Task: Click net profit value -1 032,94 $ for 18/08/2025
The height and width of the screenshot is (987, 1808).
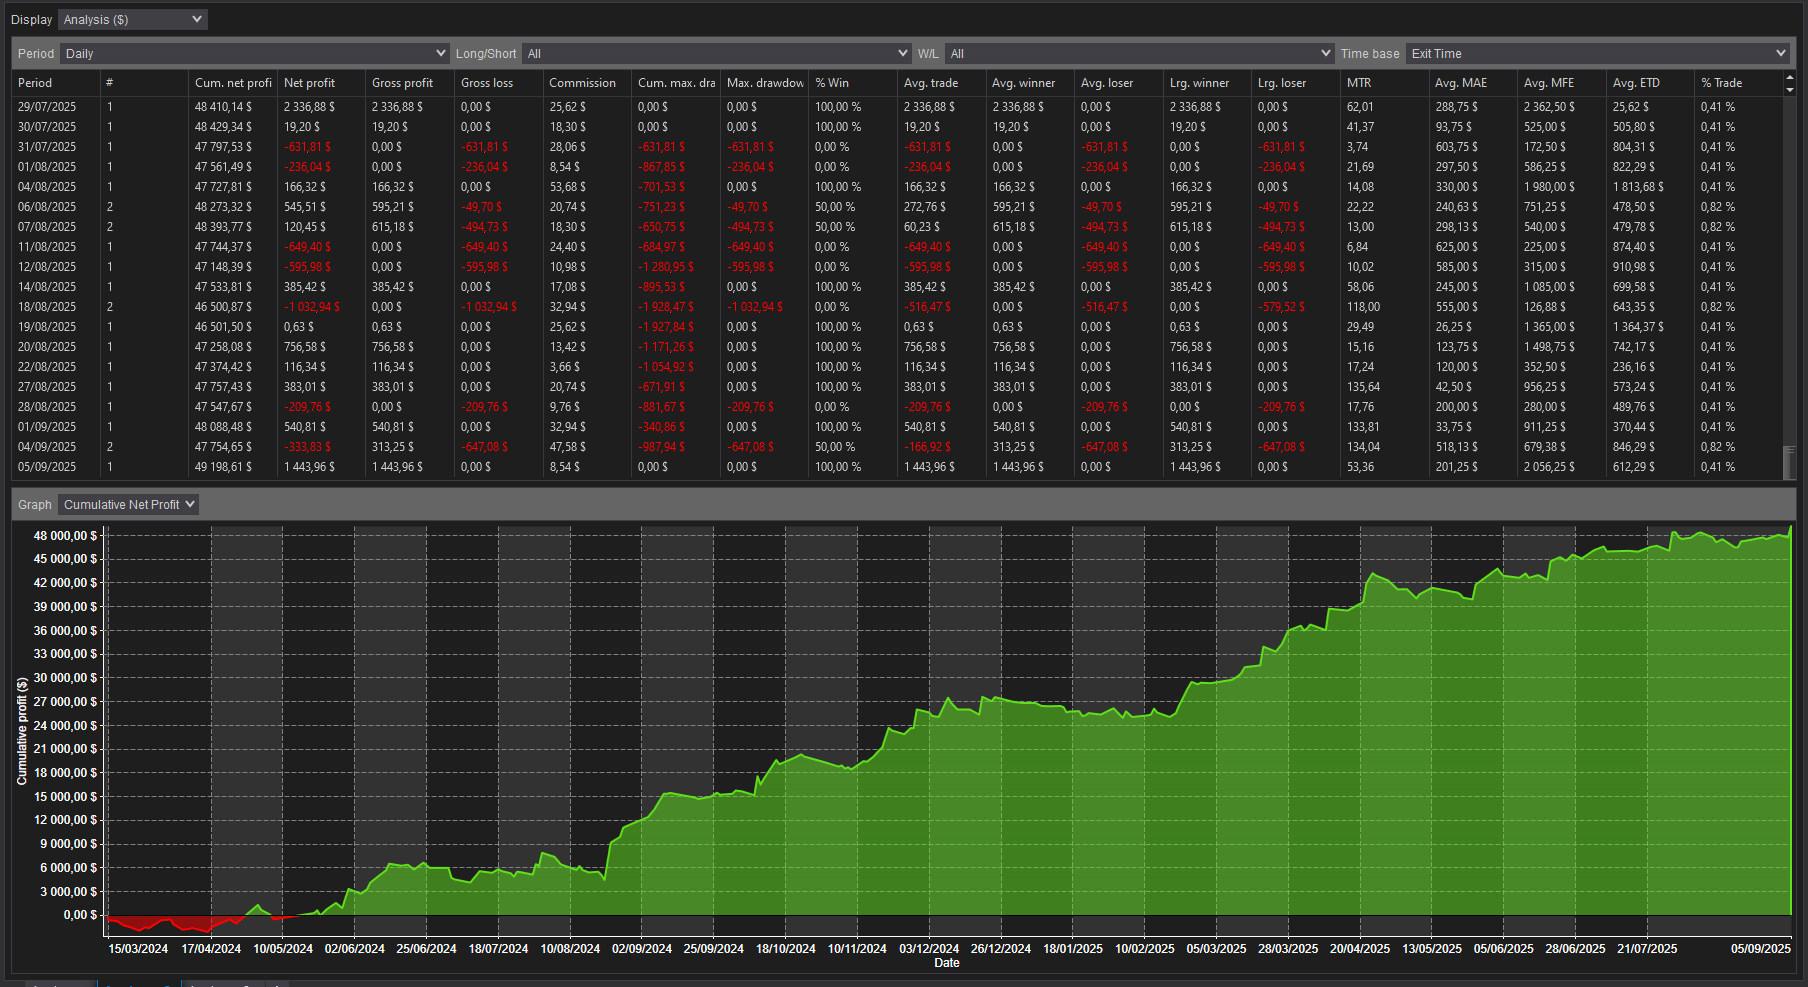Action: click(x=312, y=307)
